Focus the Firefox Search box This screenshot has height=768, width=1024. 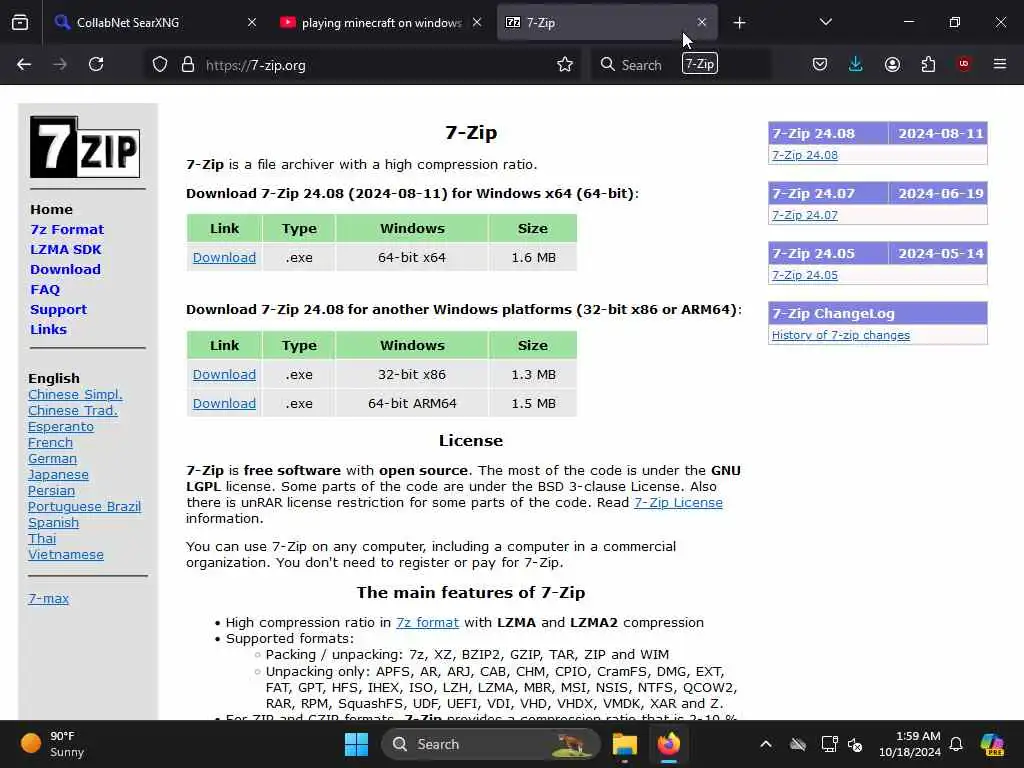pyautogui.click(x=679, y=65)
